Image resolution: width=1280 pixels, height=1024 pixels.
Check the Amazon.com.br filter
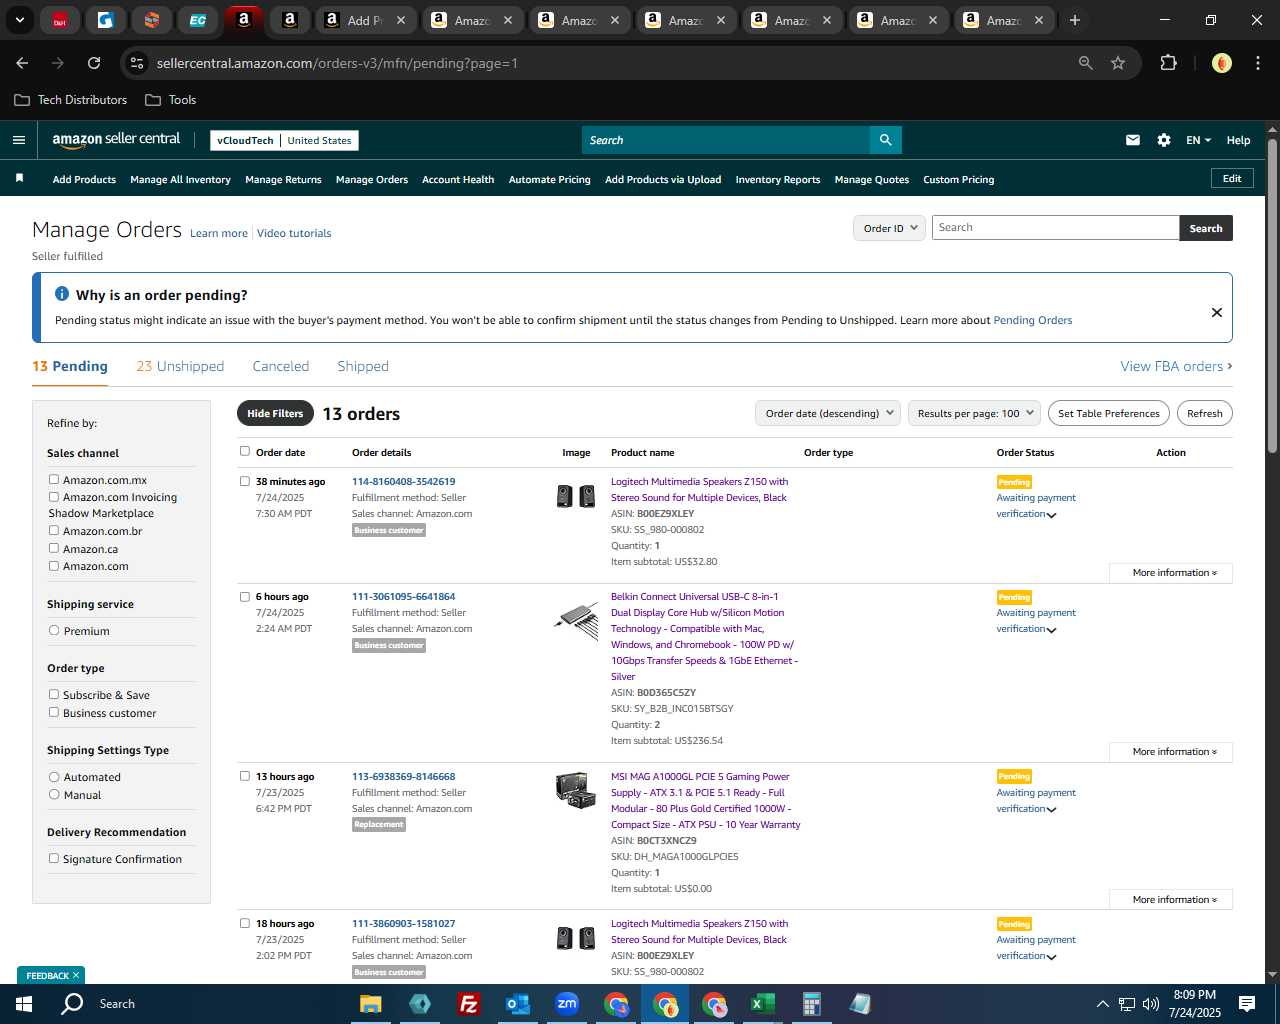(54, 530)
